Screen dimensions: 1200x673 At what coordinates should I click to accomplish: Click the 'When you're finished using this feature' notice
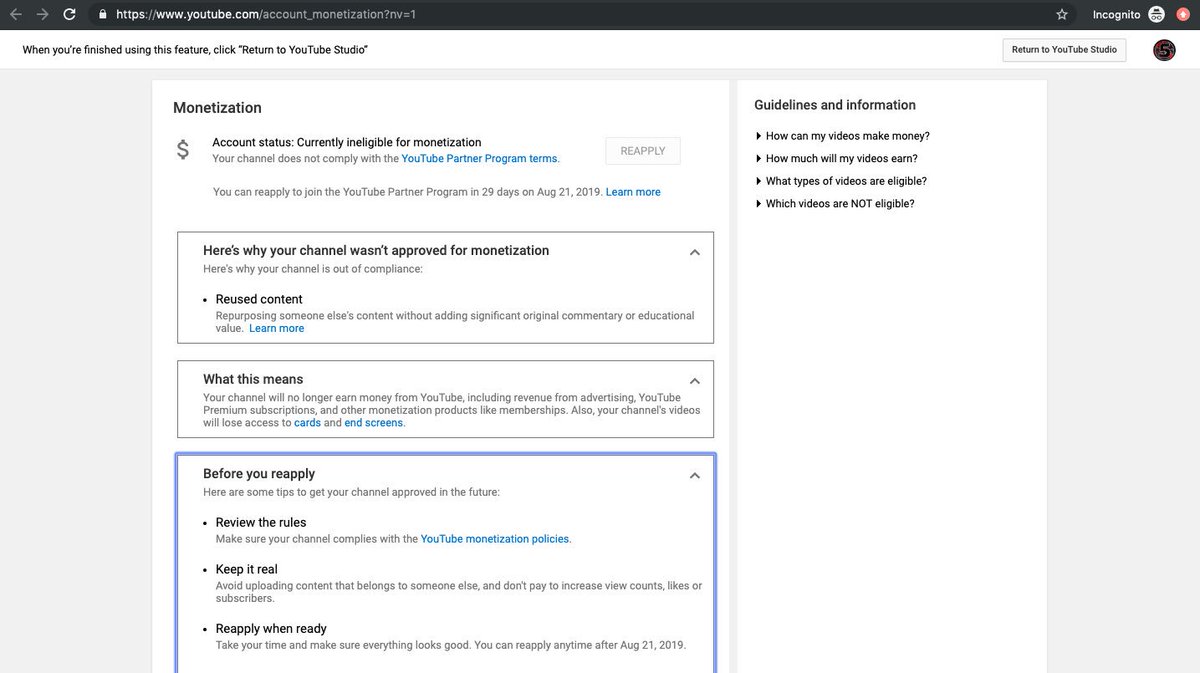pos(195,50)
